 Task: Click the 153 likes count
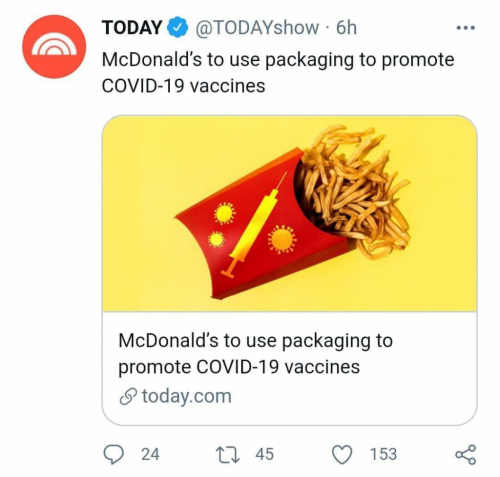click(x=383, y=454)
